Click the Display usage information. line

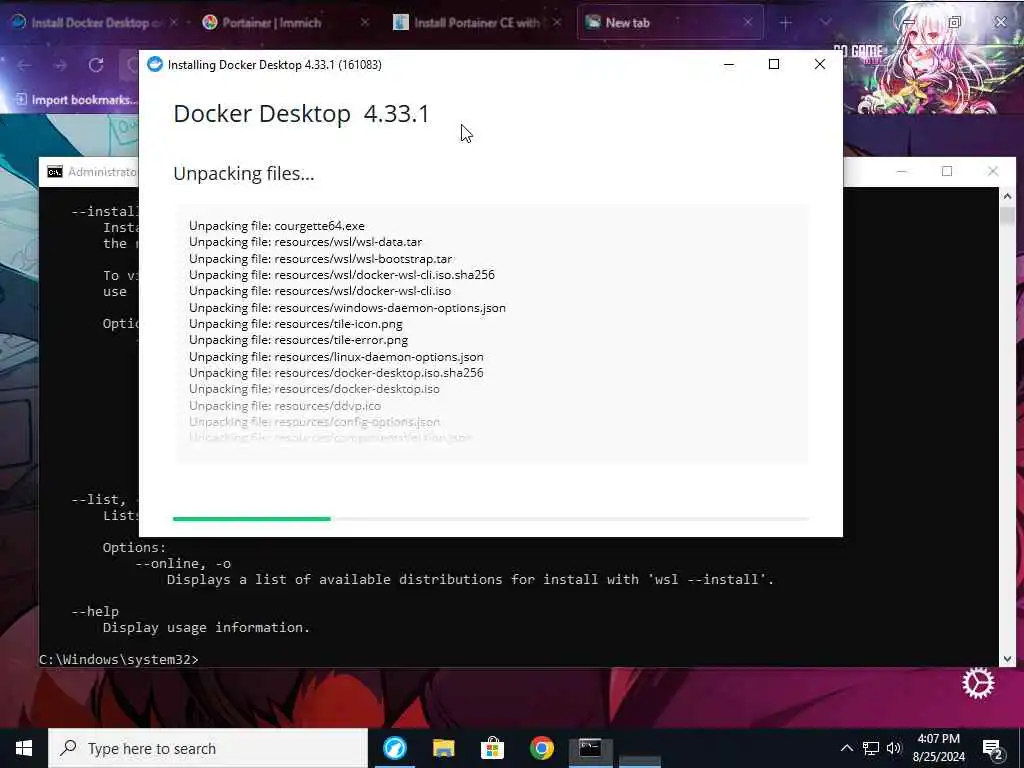[x=206, y=628]
